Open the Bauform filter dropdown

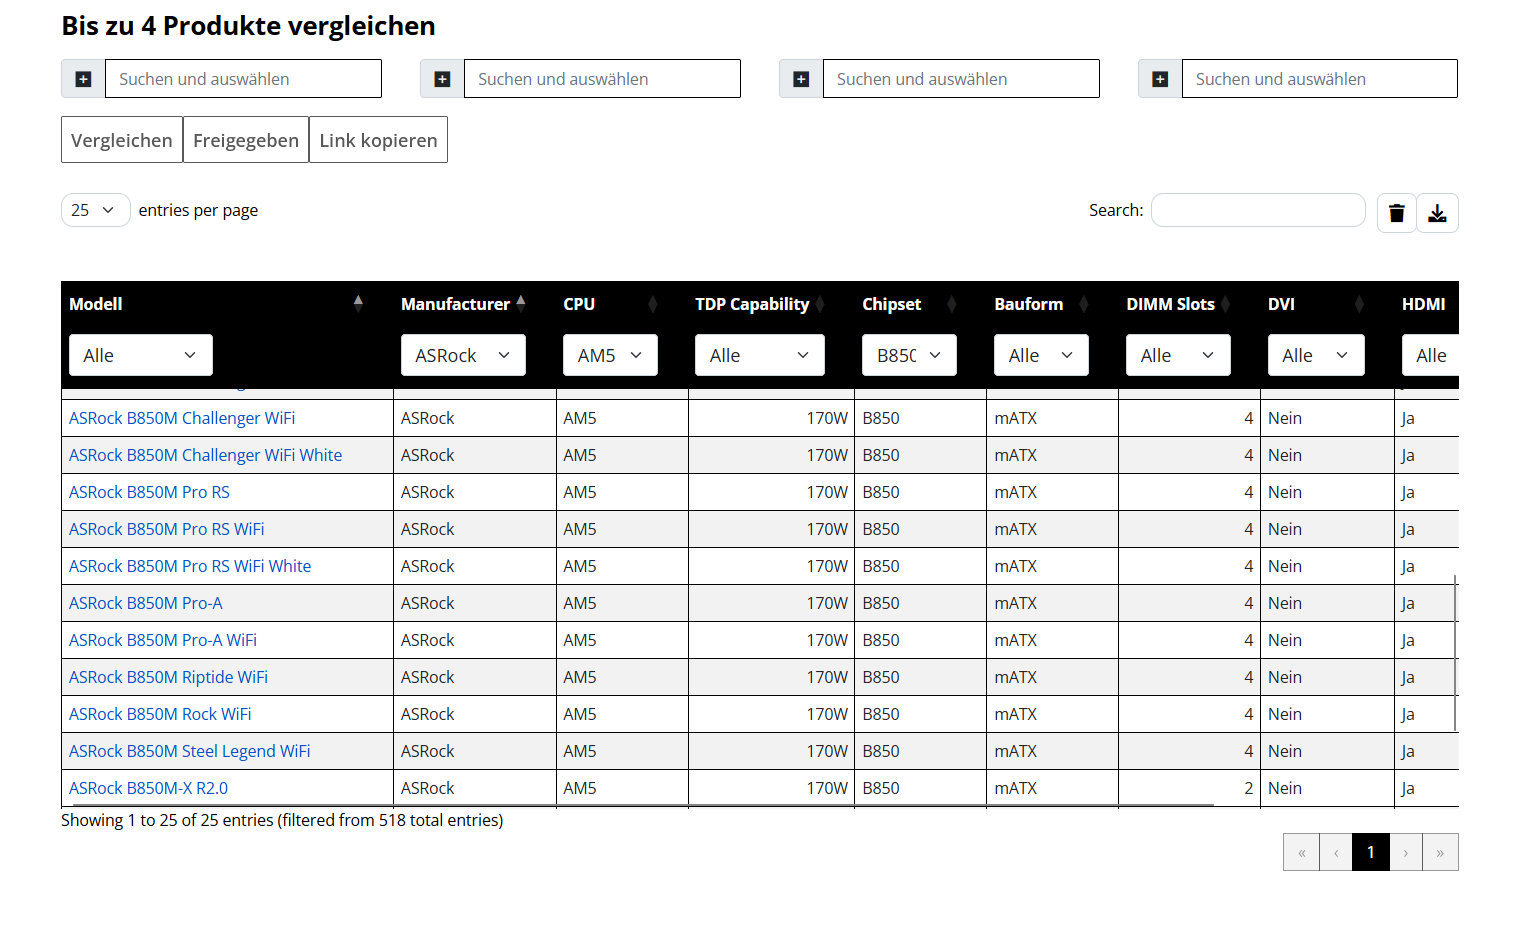coord(1041,355)
